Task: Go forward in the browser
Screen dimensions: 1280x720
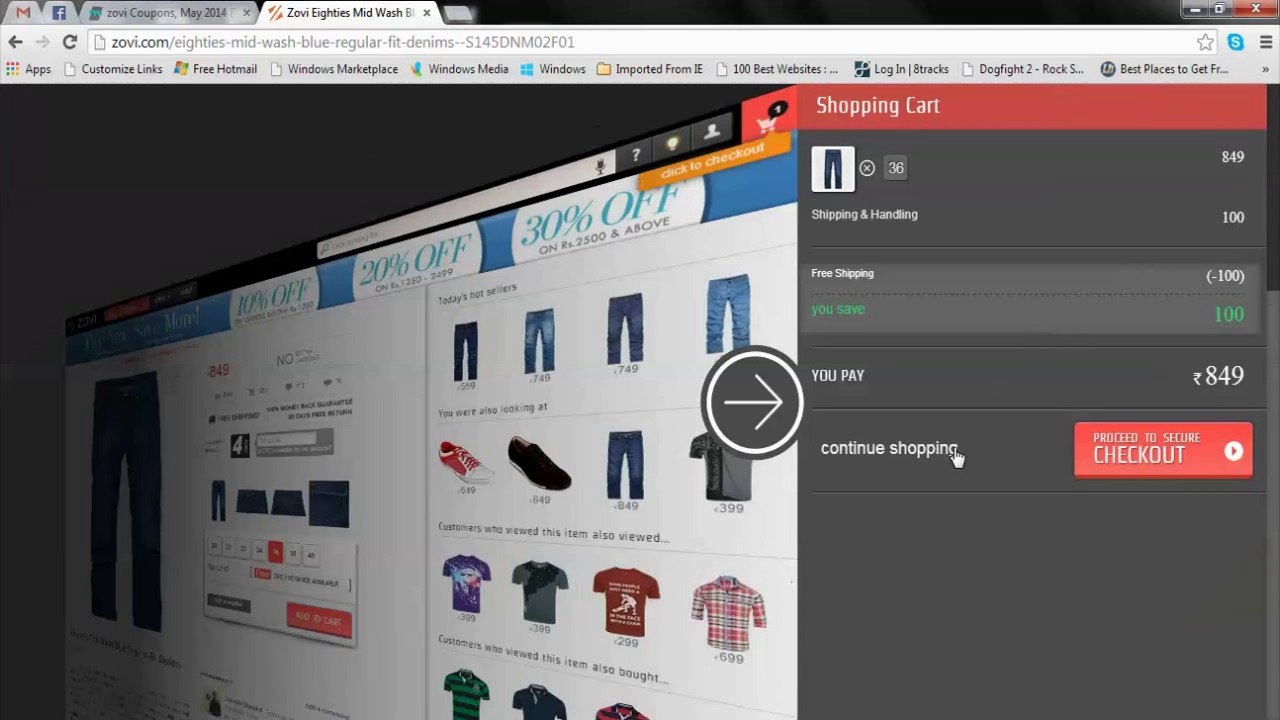Action: click(x=42, y=42)
